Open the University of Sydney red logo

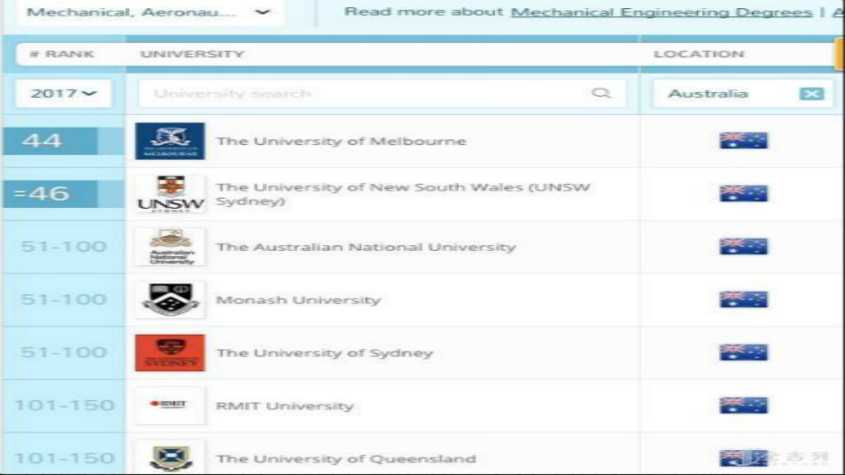click(x=170, y=353)
